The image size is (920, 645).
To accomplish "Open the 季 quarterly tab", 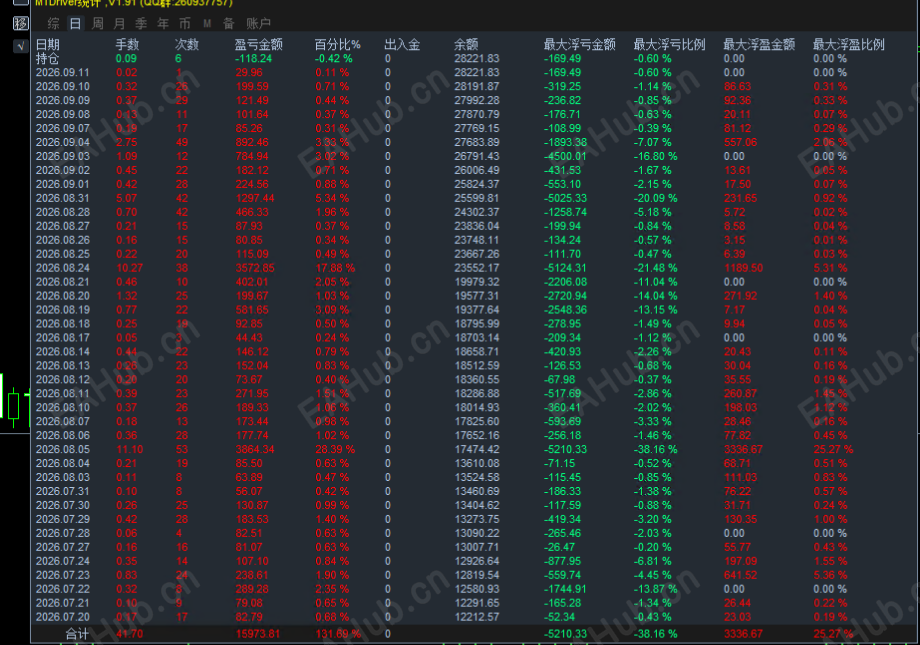I will 141,23.
